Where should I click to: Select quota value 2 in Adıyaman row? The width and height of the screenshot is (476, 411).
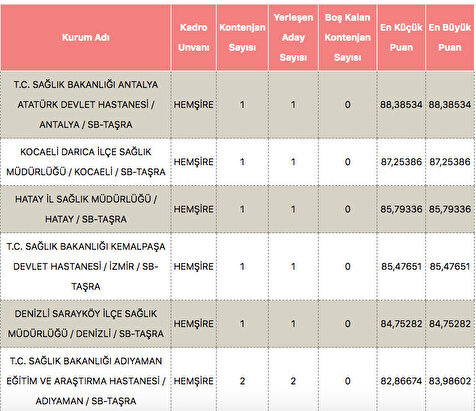point(242,381)
